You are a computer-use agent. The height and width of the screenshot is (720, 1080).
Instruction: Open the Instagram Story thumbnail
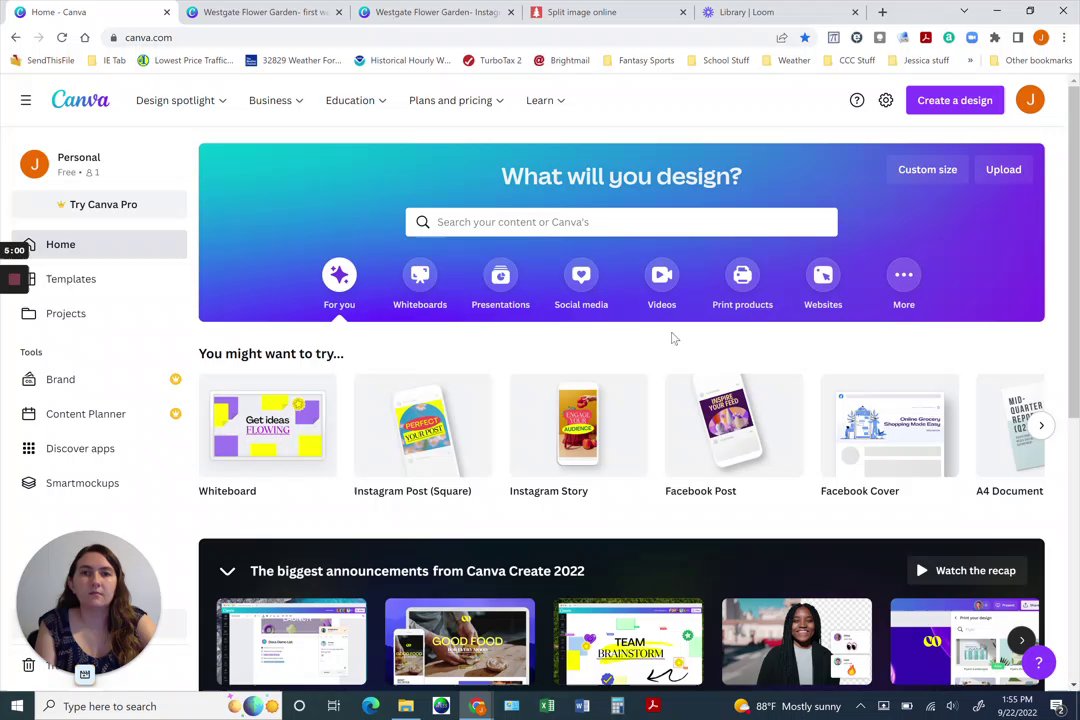579,426
